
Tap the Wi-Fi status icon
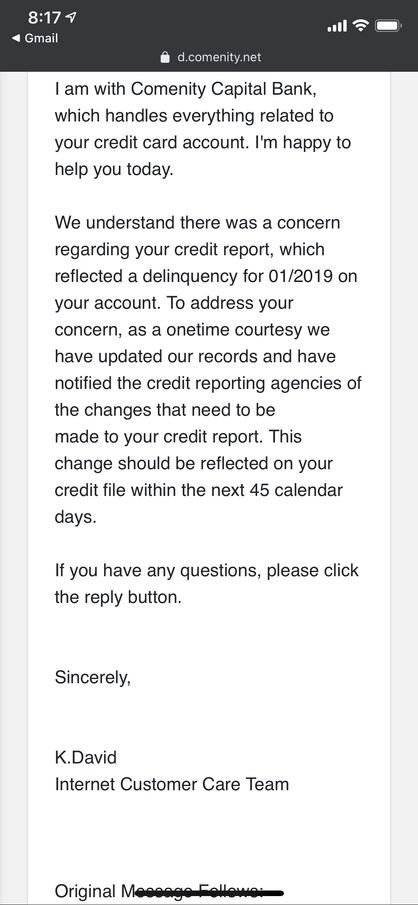[x=361, y=25]
